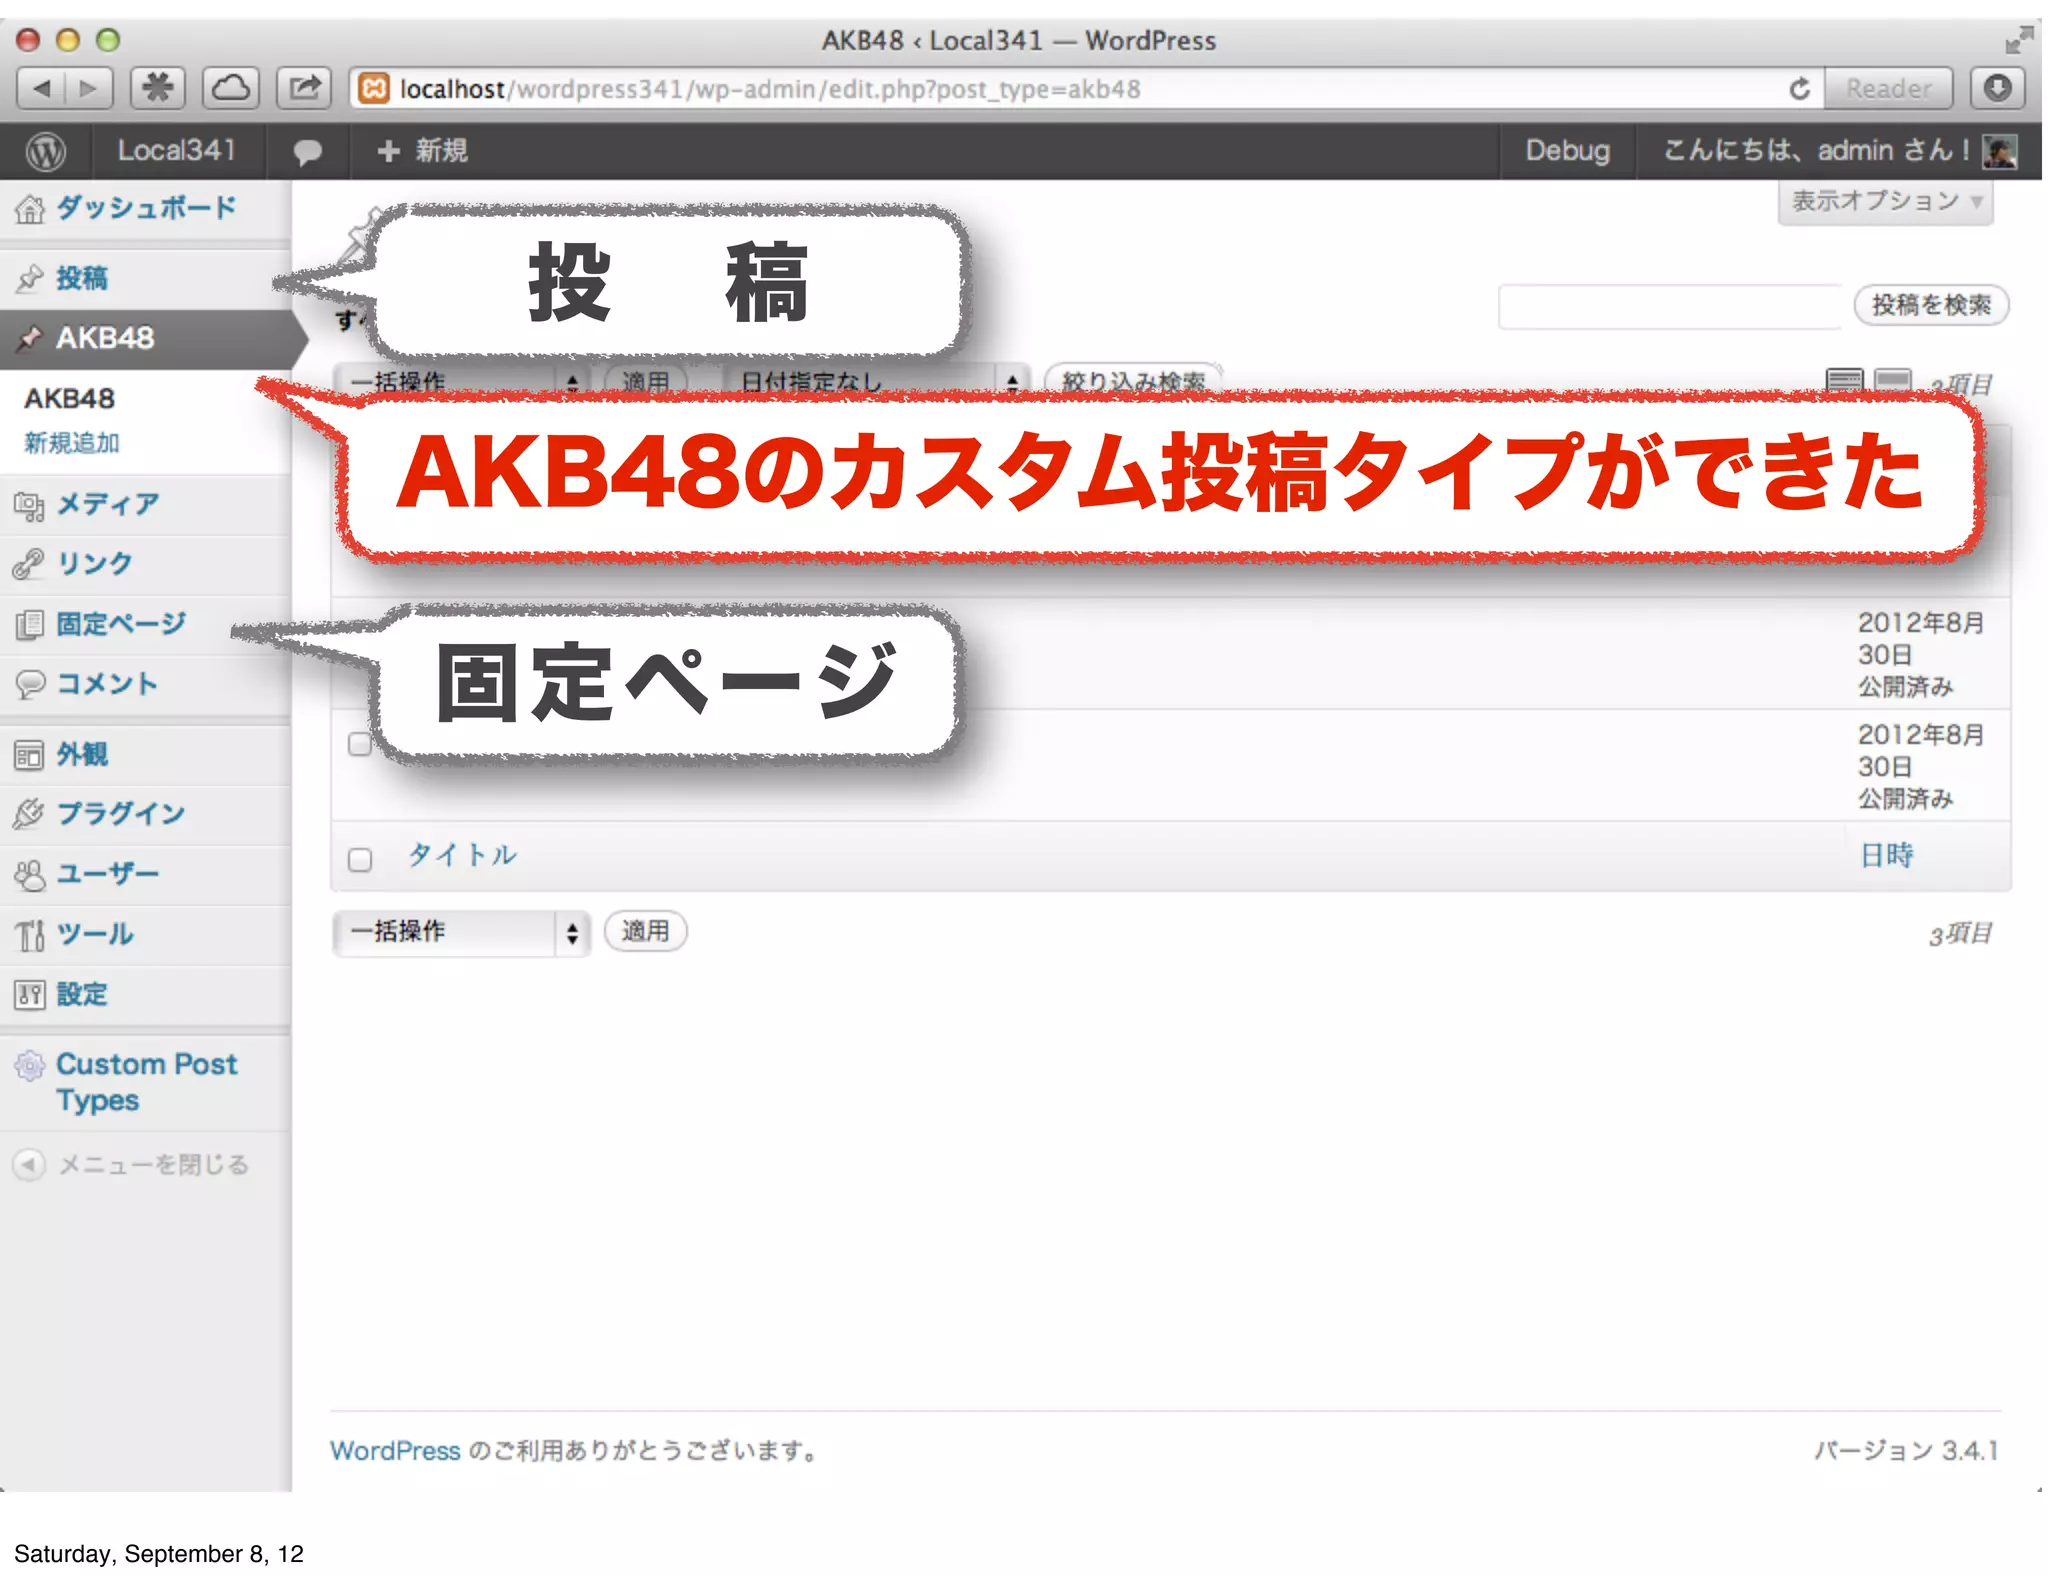2048x1576 pixels.
Task: Click the browser back arrow
Action: tap(42, 89)
